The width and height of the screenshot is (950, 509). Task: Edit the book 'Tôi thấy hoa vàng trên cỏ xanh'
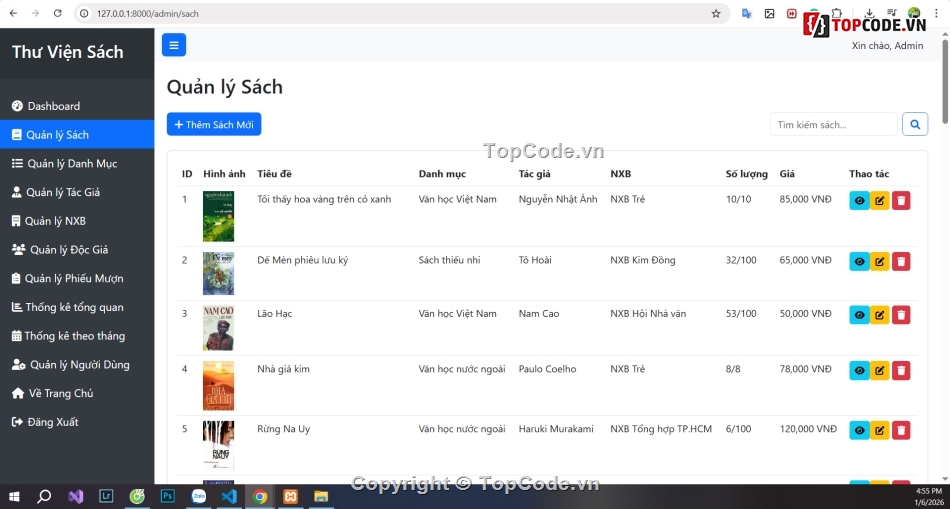click(x=880, y=201)
